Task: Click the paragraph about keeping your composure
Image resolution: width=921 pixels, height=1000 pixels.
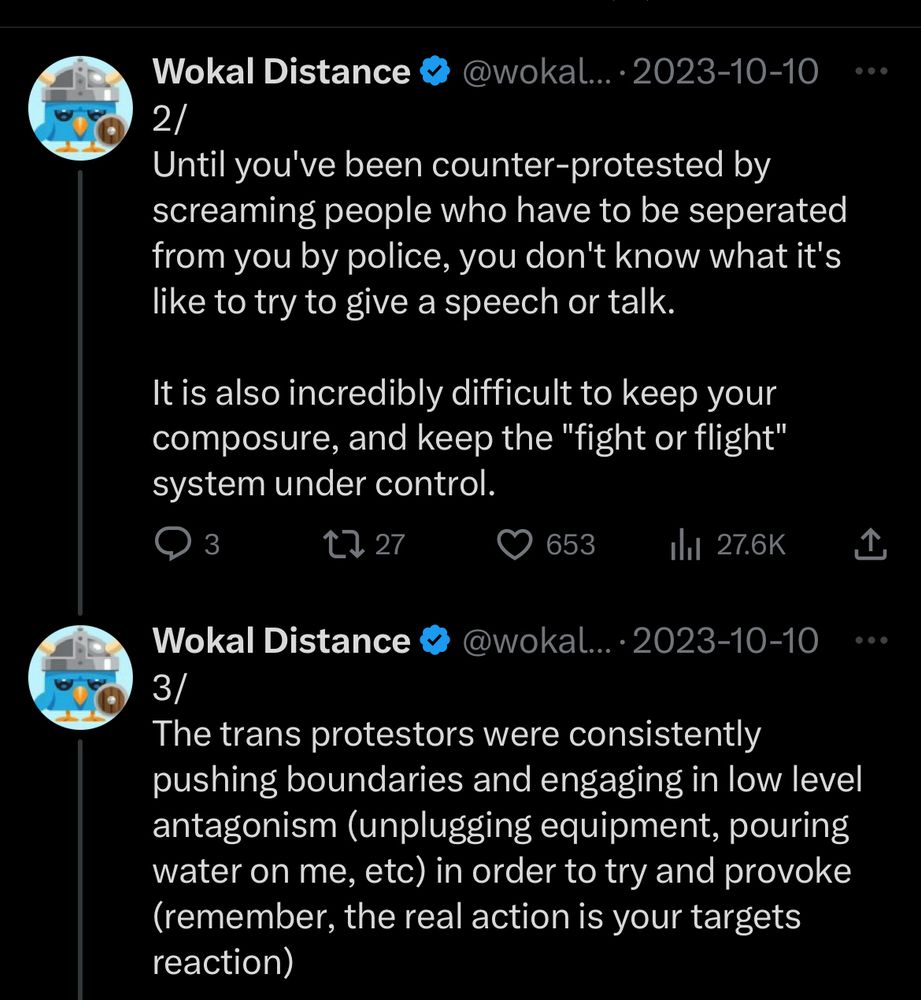Action: pos(464,438)
